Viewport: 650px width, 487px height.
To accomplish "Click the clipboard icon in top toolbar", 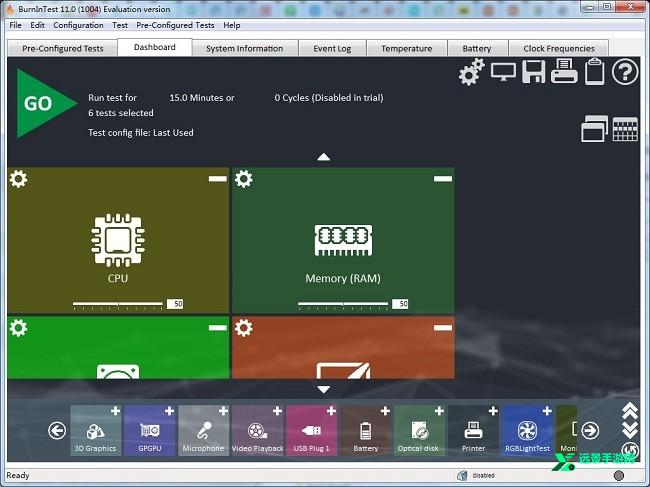I will (x=594, y=72).
